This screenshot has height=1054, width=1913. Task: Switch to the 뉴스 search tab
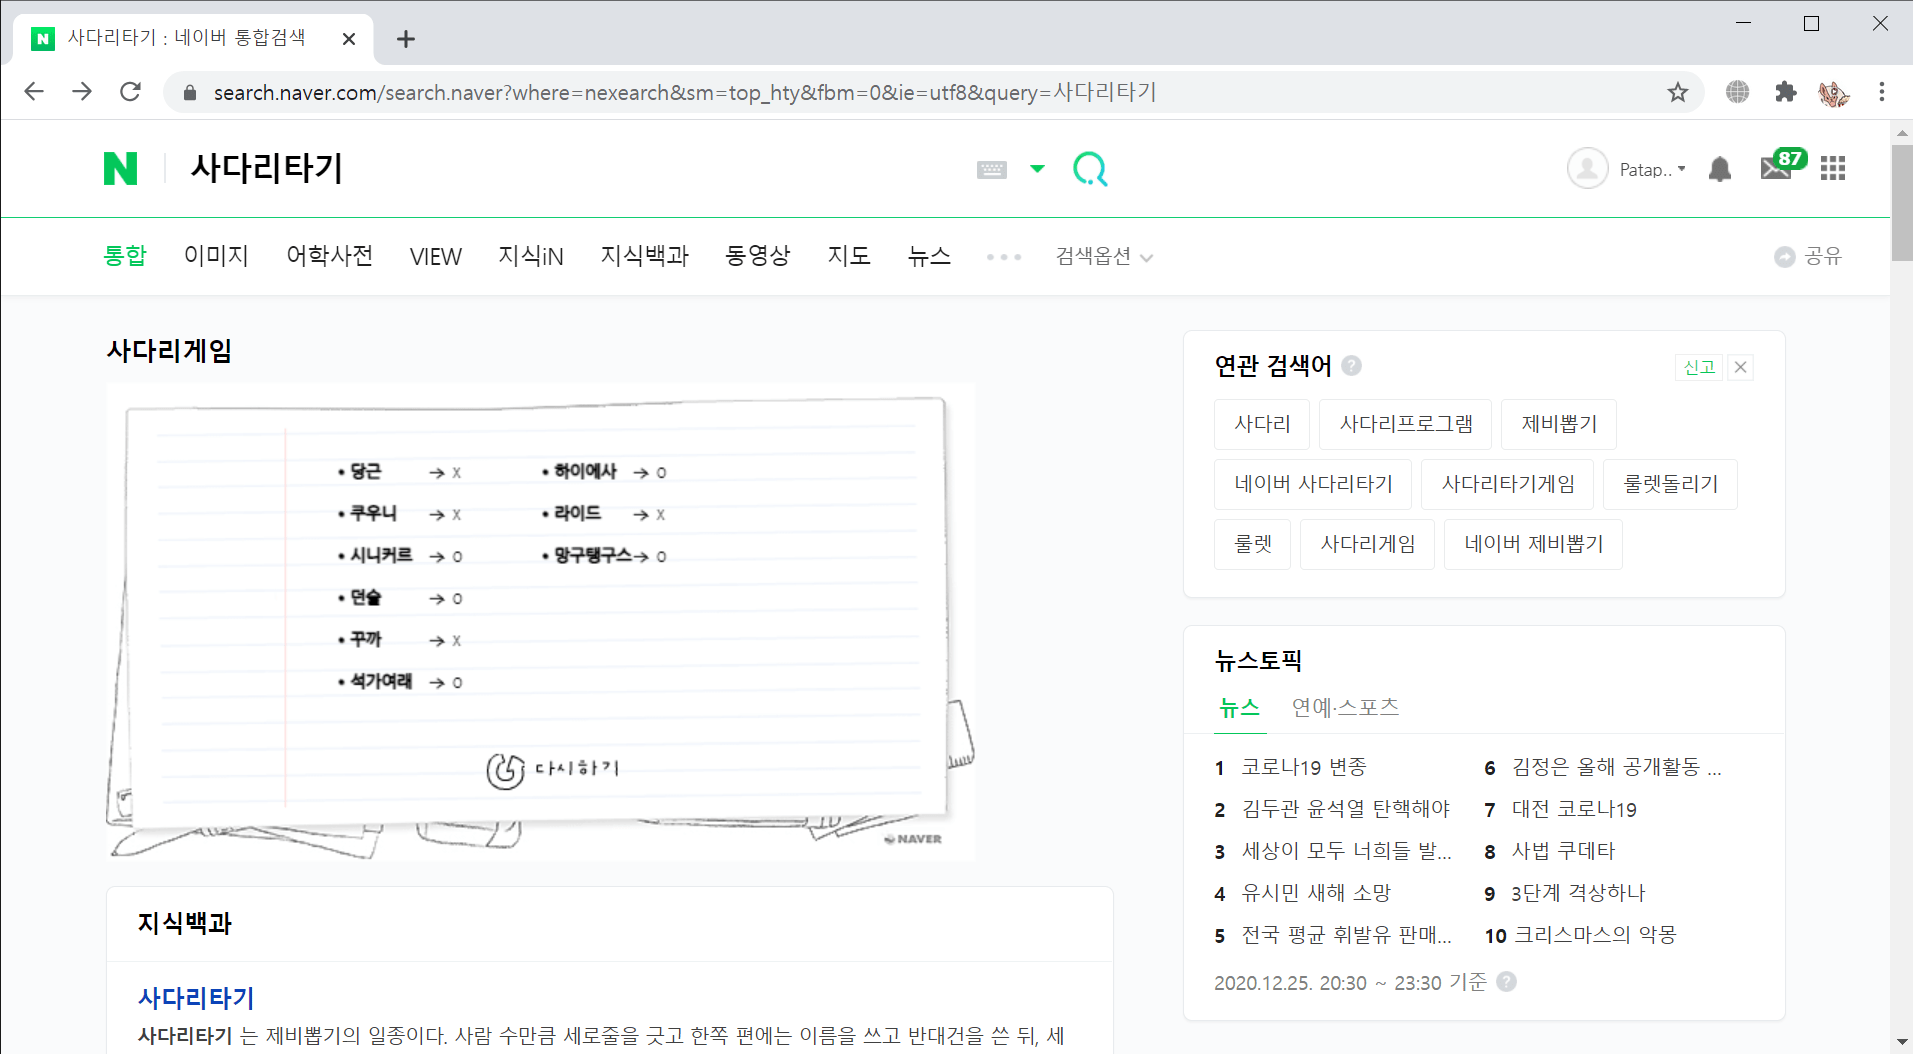929,256
